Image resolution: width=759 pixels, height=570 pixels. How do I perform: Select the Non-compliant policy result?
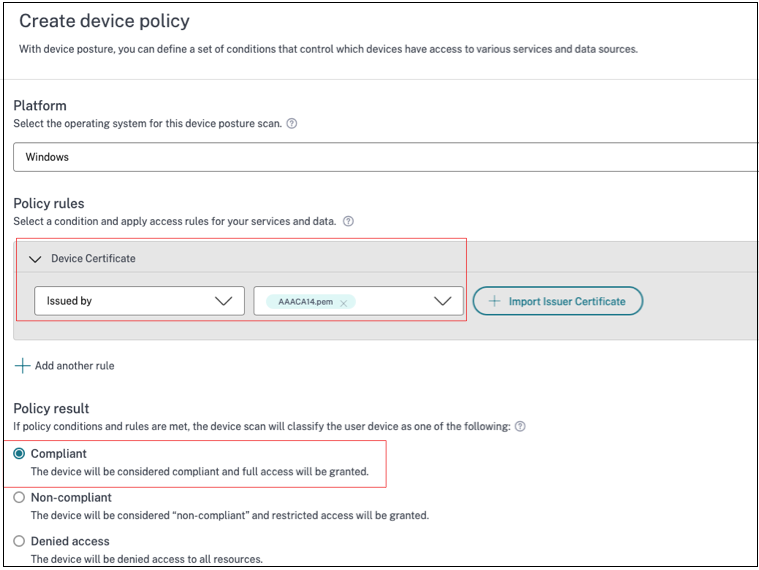(x=19, y=497)
